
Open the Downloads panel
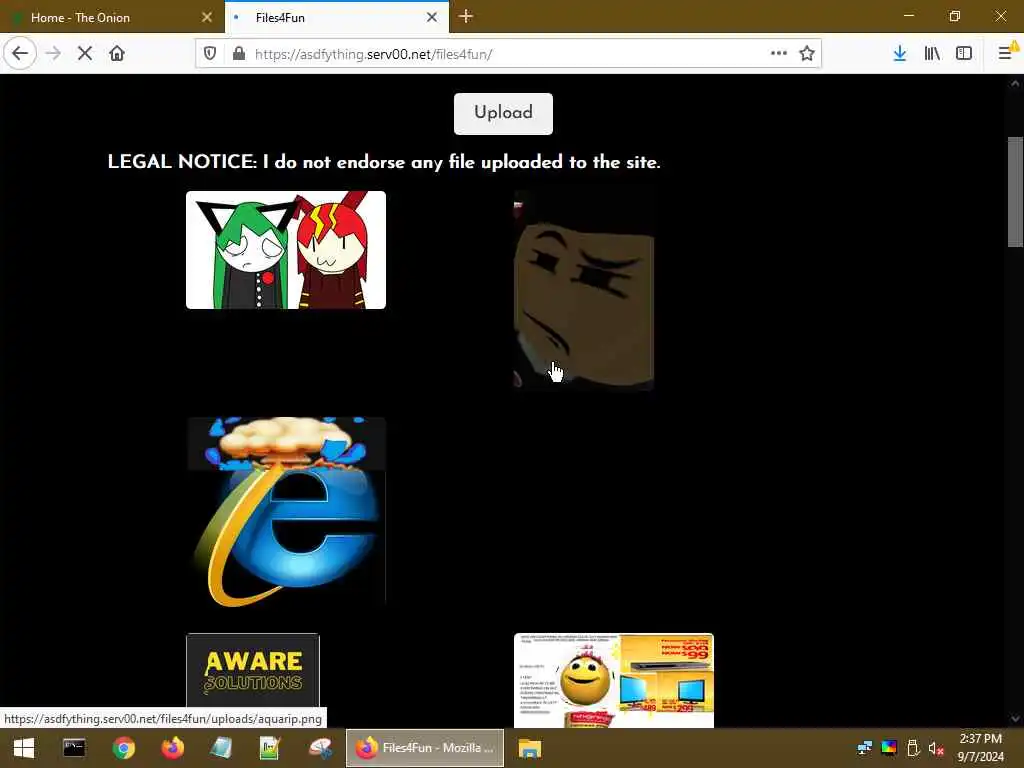click(900, 54)
